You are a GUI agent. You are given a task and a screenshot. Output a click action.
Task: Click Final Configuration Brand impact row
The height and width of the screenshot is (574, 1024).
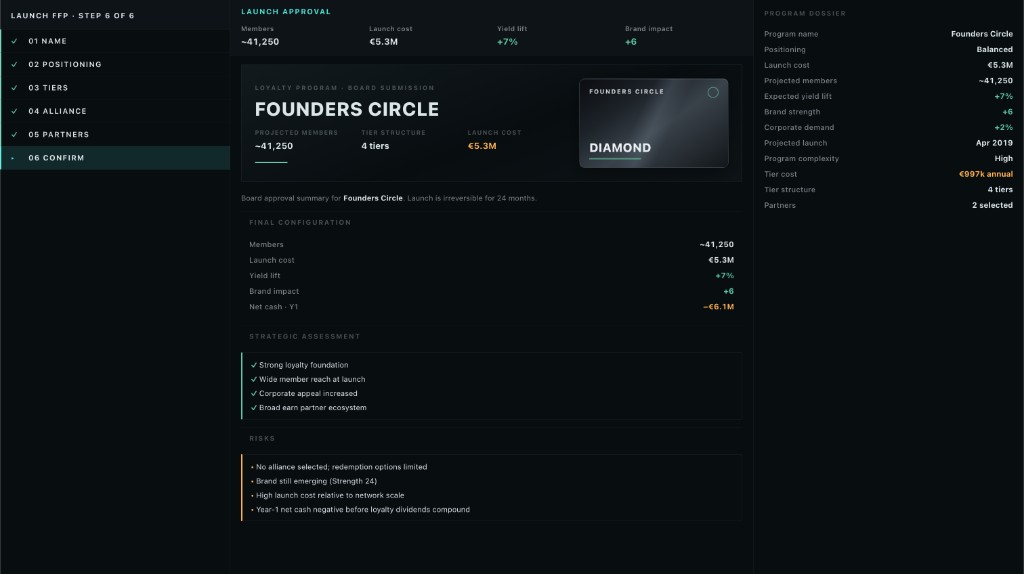pos(491,291)
